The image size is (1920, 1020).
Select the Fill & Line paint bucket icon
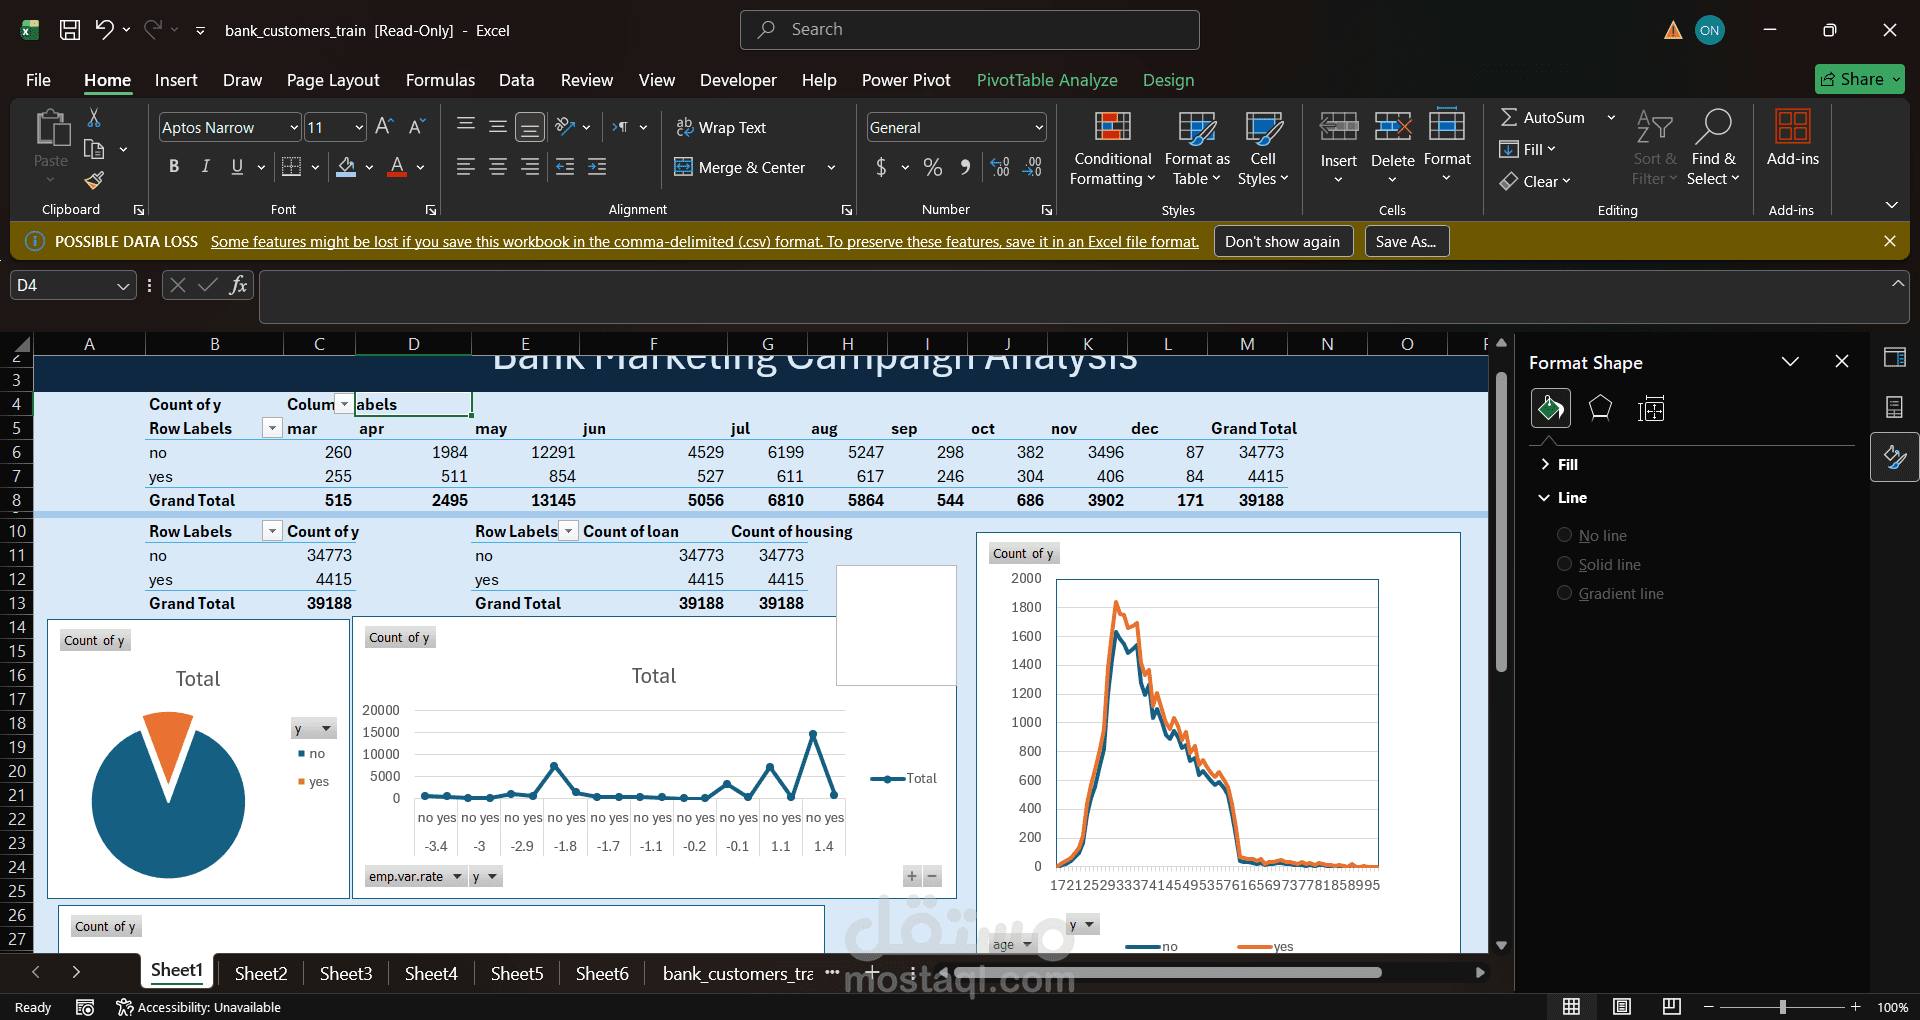coord(1550,408)
